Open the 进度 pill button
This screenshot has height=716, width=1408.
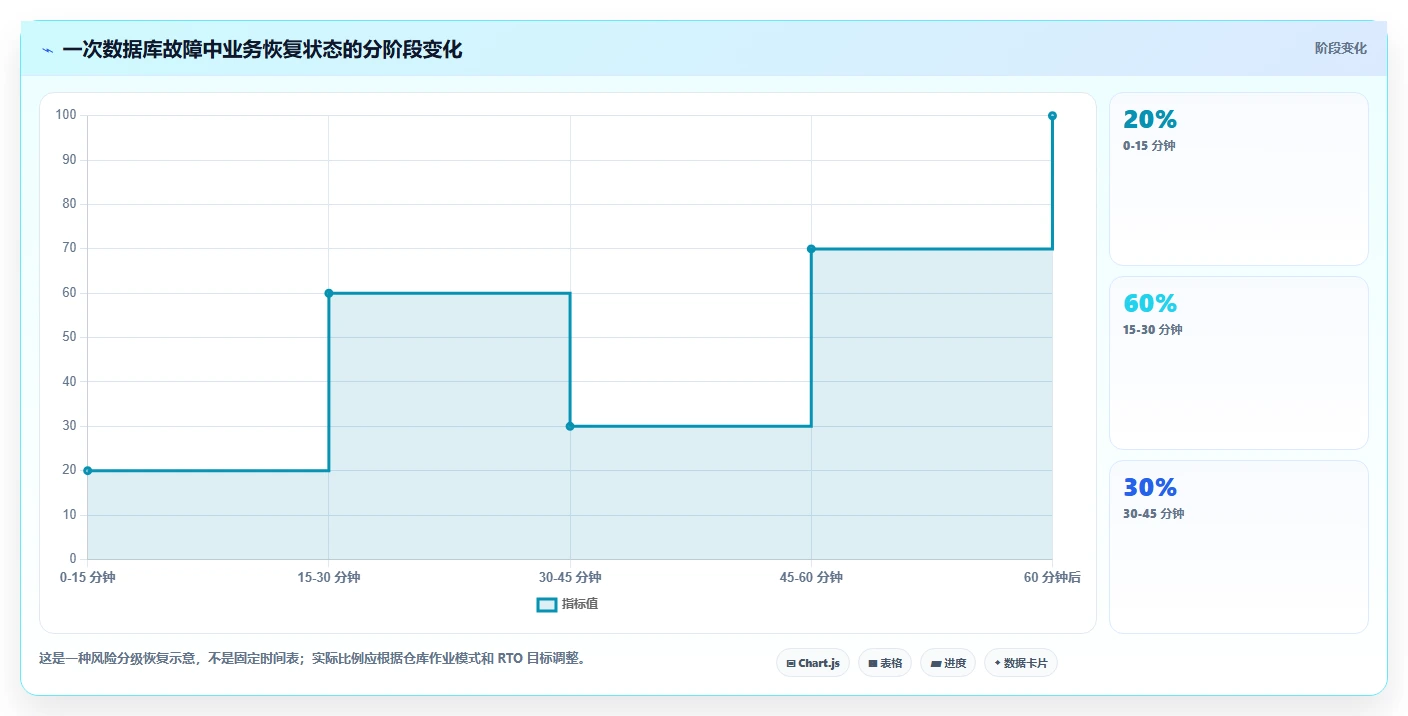click(x=948, y=663)
